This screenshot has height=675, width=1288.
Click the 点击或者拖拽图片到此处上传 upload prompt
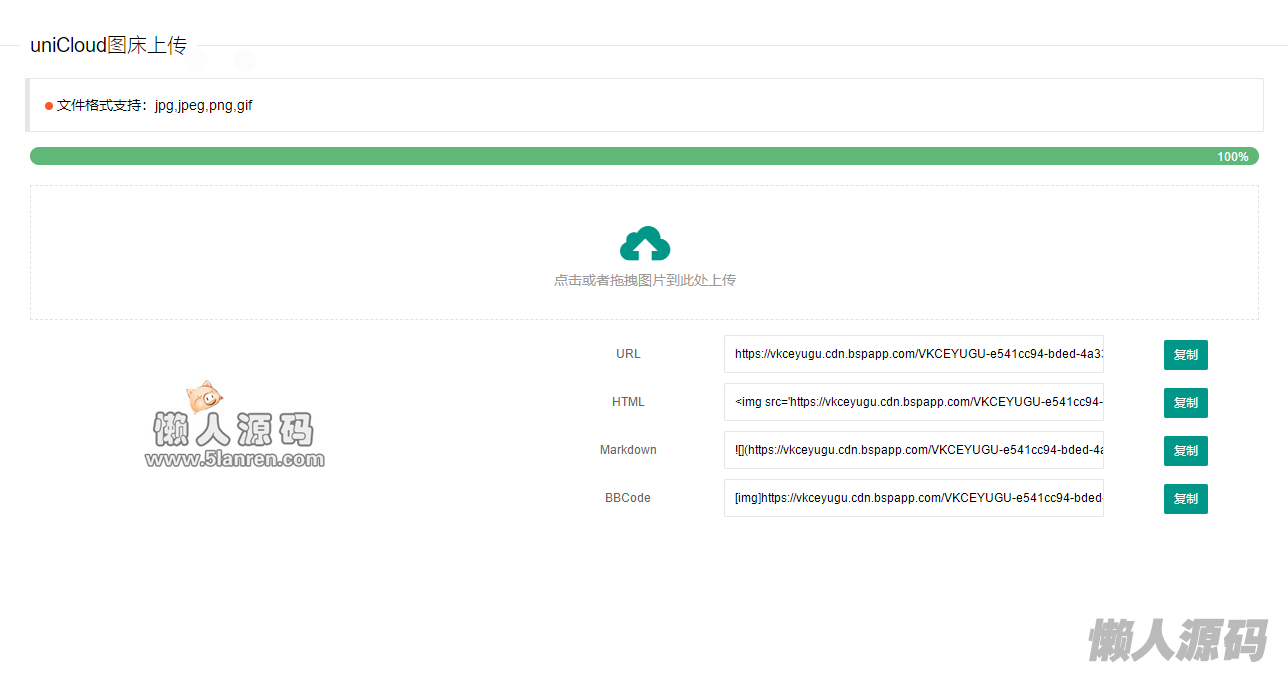click(645, 281)
